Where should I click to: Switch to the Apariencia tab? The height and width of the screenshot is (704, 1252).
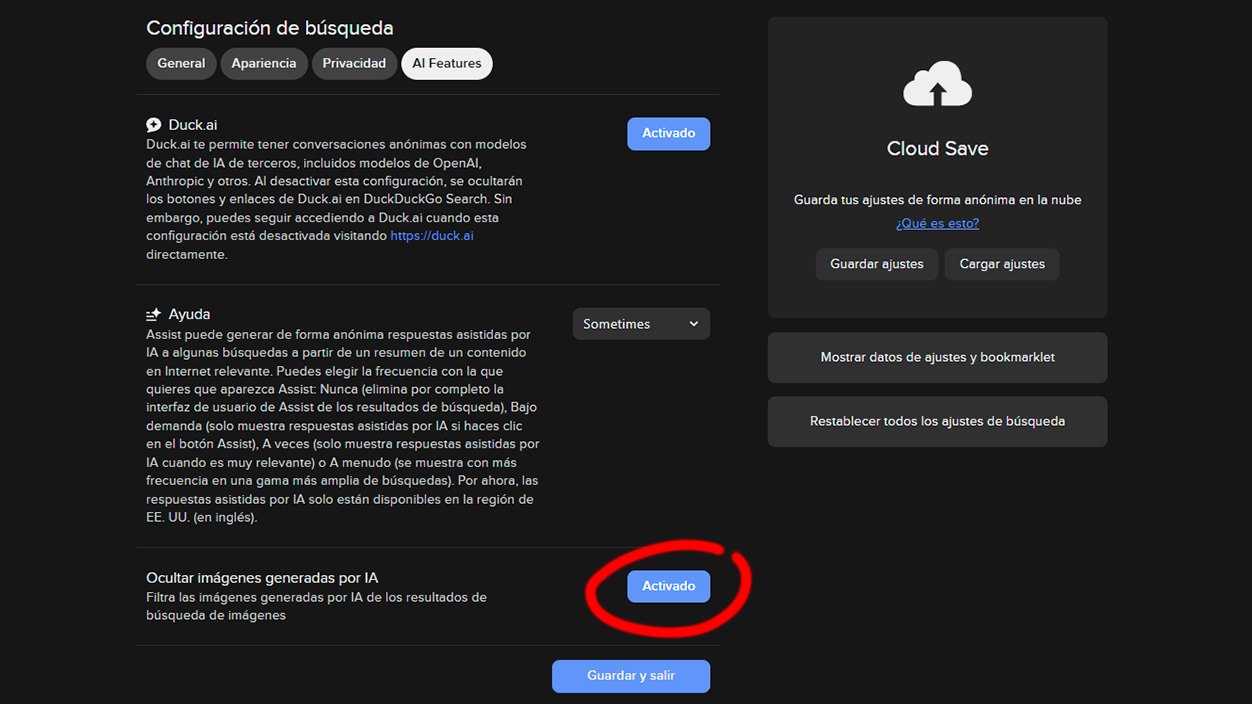tap(264, 63)
